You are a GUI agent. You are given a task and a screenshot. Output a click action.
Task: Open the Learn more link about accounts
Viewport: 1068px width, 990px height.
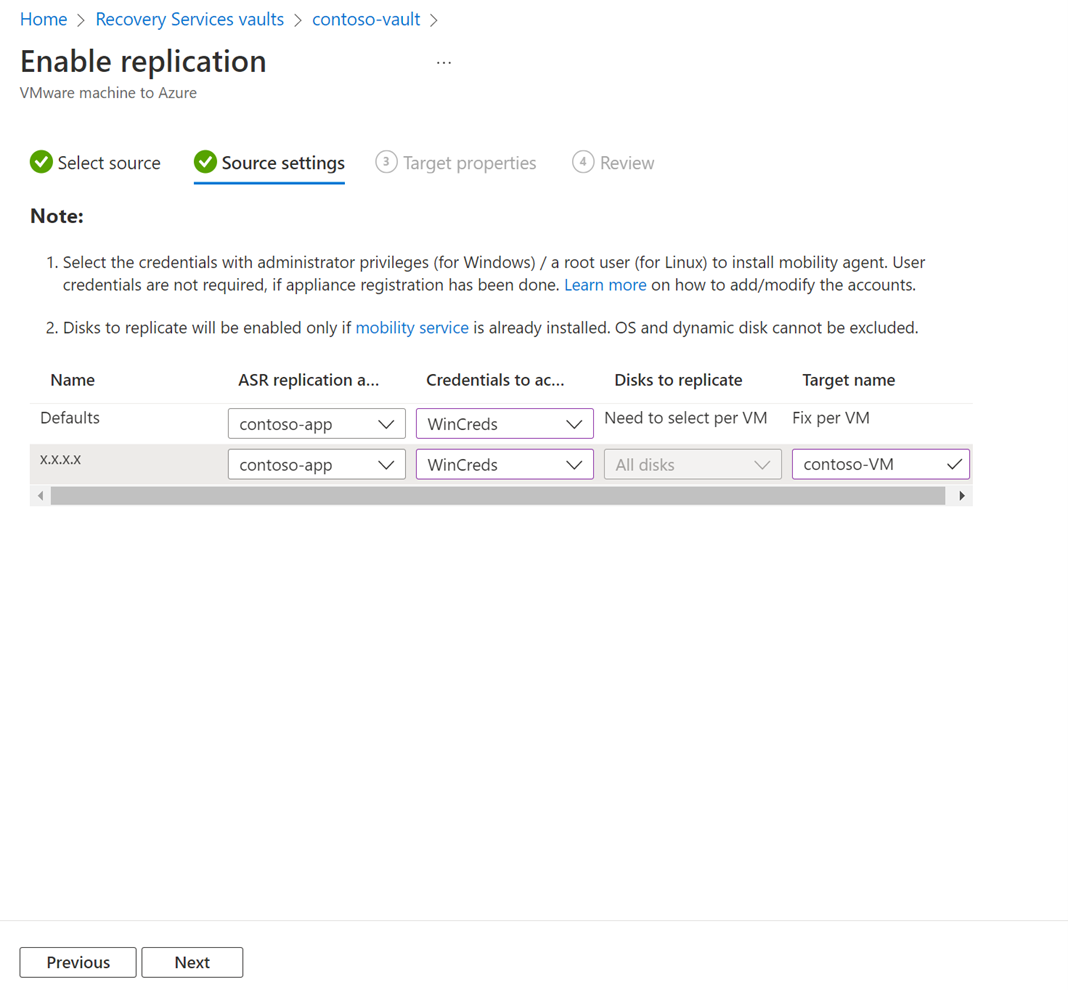point(605,285)
